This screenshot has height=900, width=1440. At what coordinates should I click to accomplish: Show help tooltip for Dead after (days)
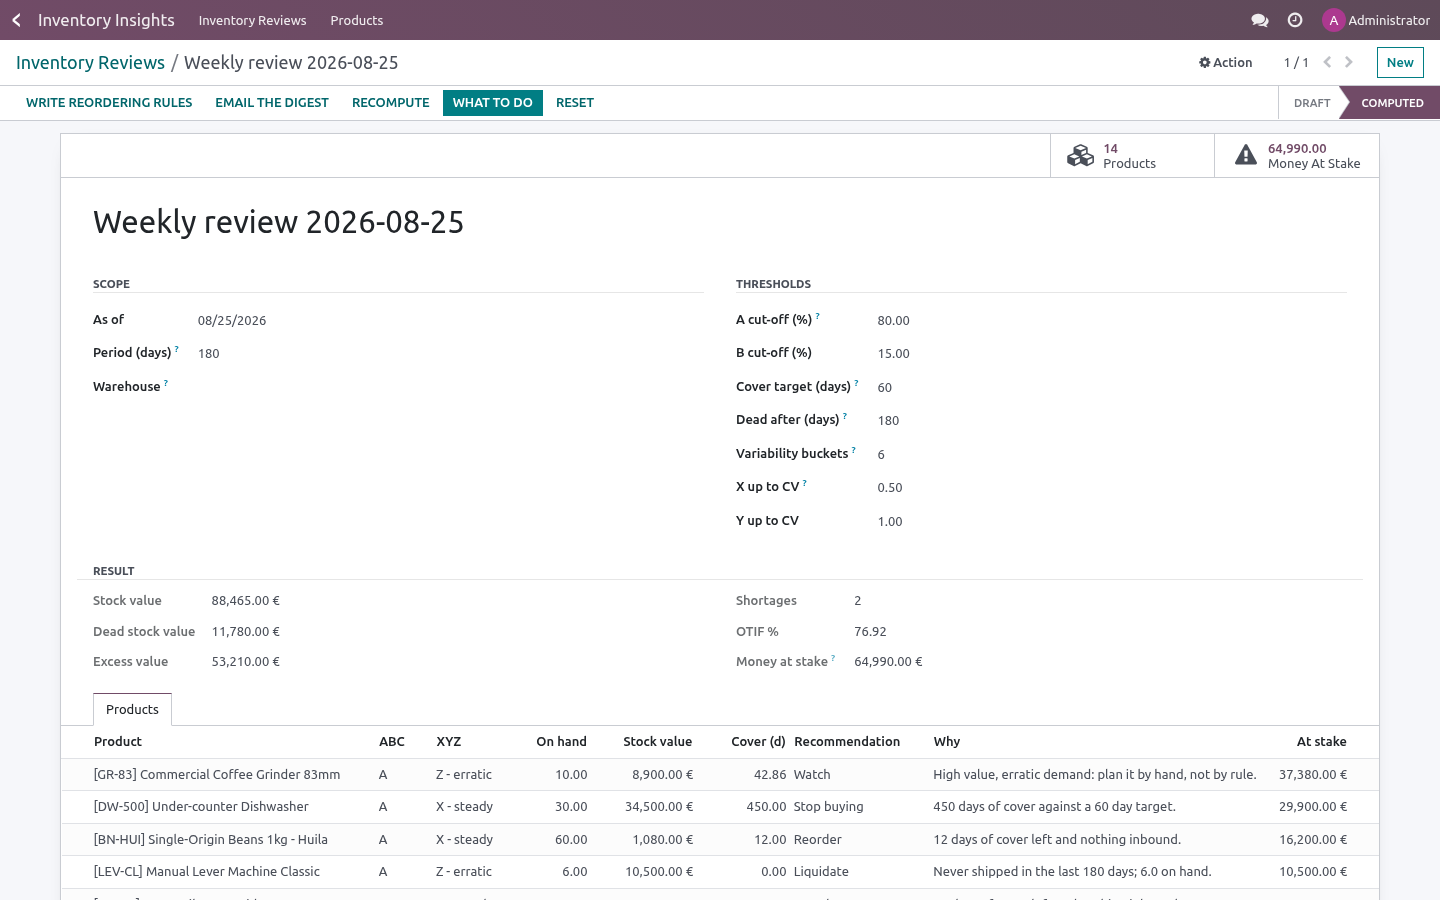pos(845,416)
